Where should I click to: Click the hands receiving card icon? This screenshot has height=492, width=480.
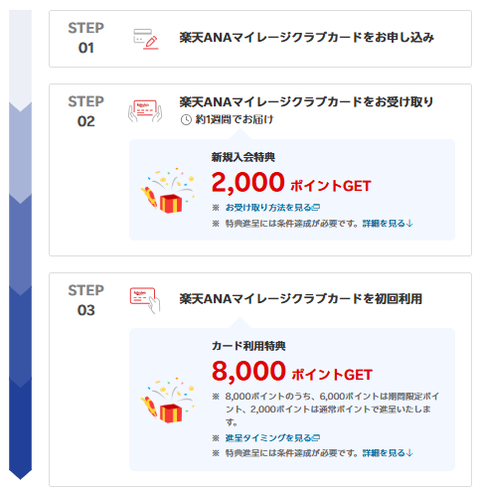[x=145, y=111]
